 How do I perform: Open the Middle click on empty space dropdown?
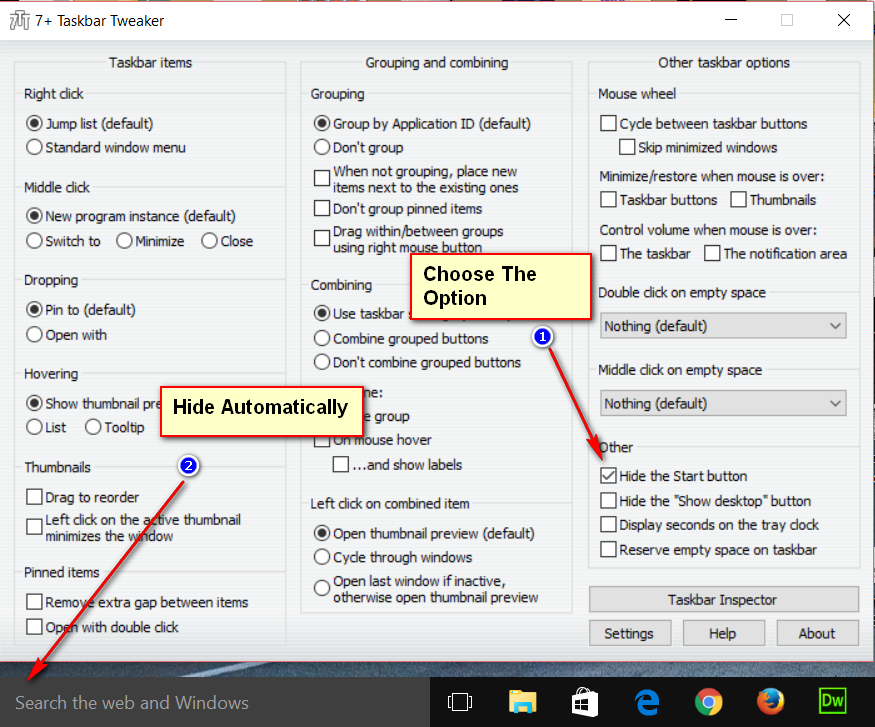click(722, 403)
